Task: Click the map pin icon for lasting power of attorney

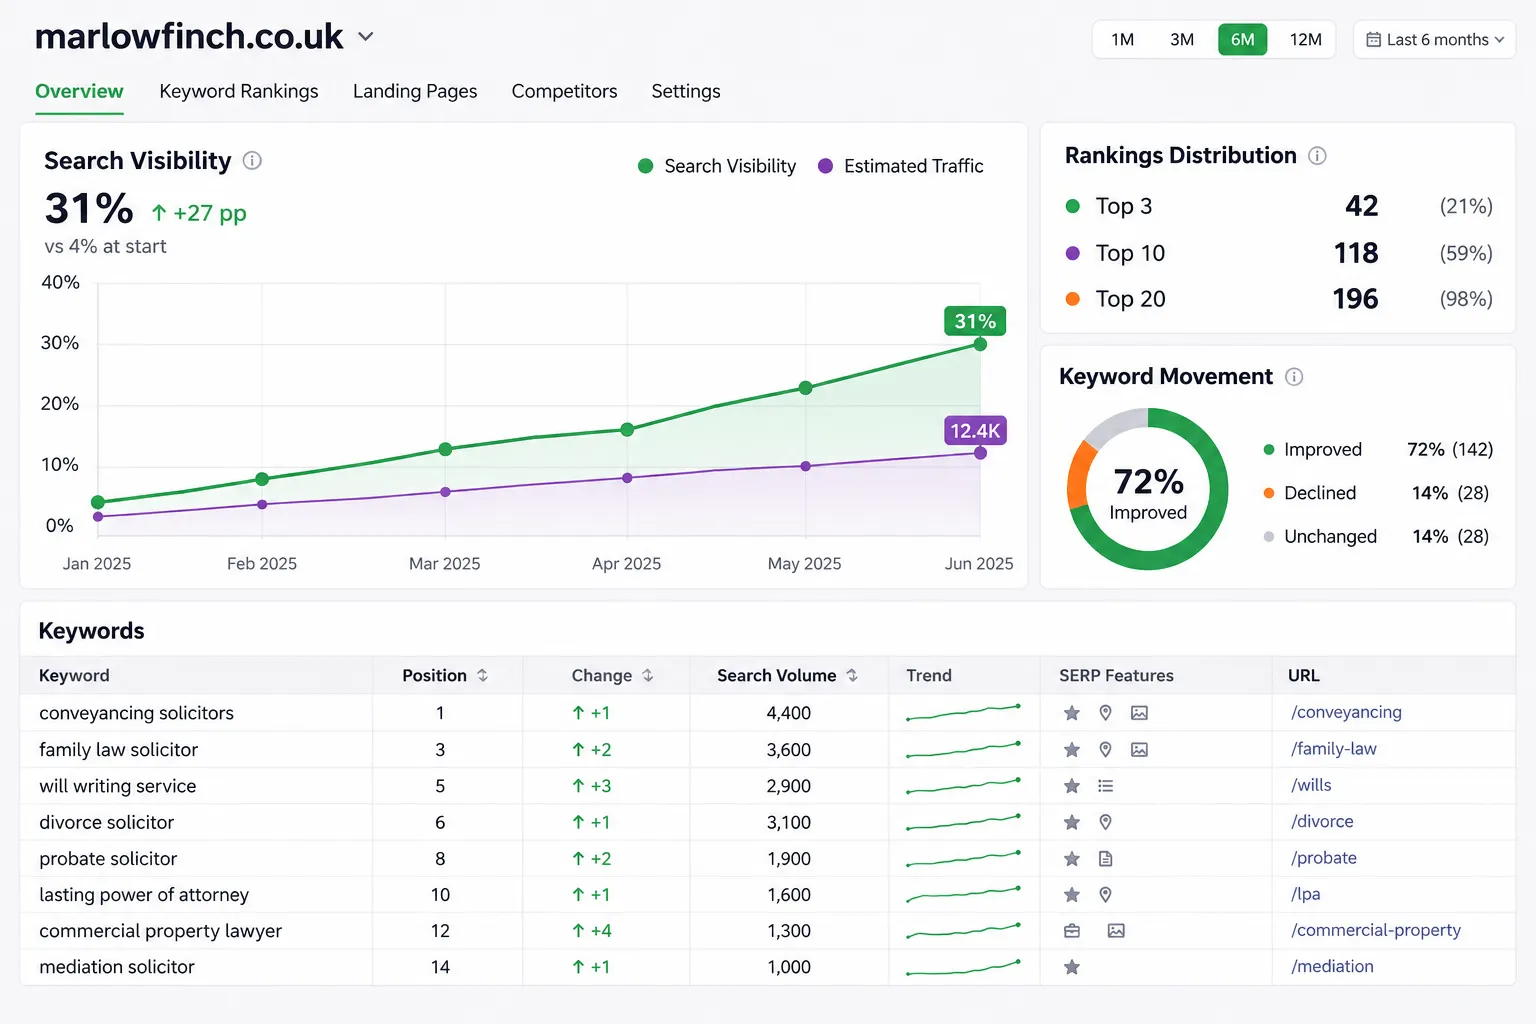Action: 1105,895
